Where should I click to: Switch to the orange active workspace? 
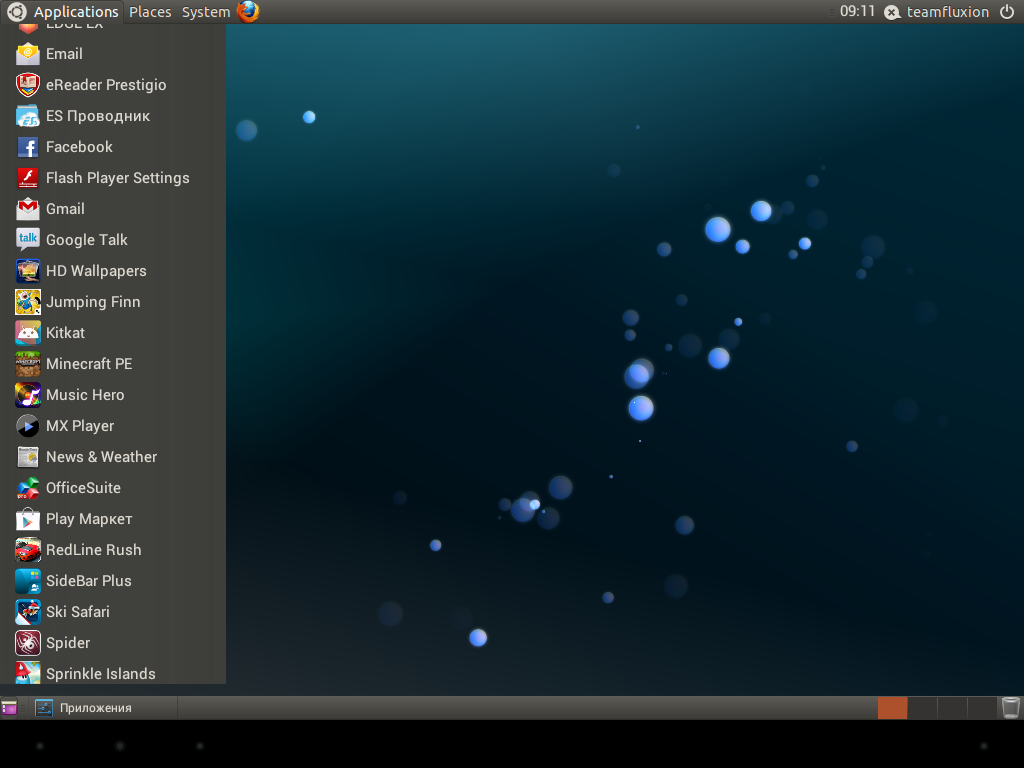click(x=892, y=708)
